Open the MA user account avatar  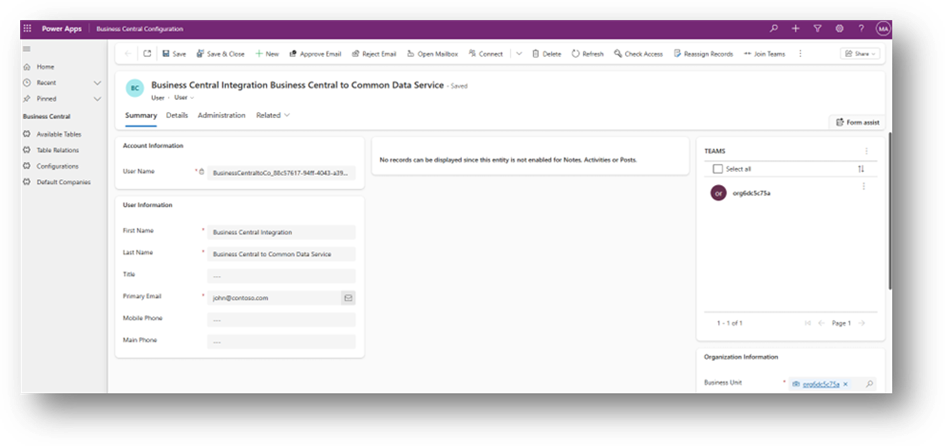(x=883, y=29)
